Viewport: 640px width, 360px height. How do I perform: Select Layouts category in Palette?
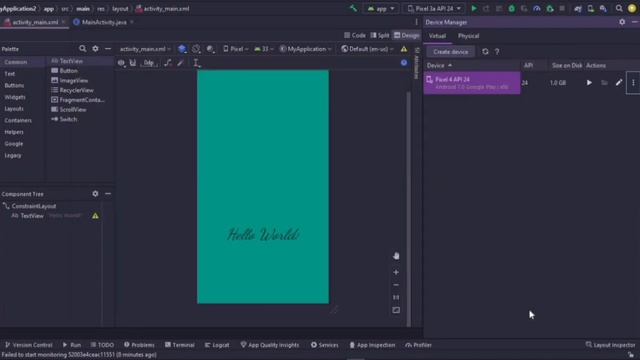[x=14, y=109]
